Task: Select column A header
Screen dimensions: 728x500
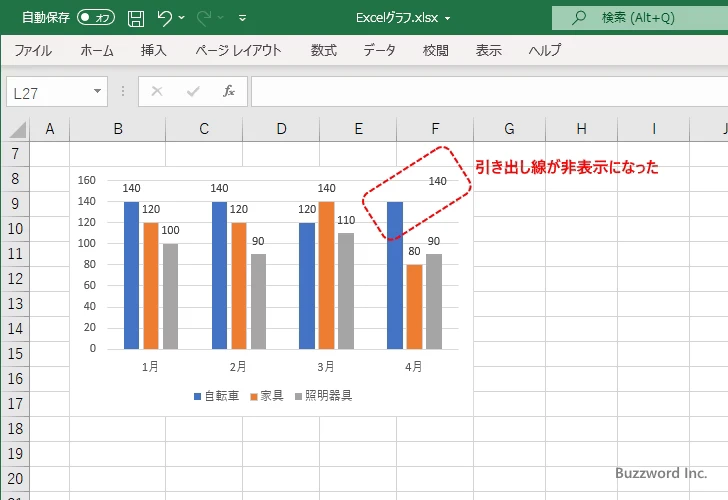Action: coord(50,129)
